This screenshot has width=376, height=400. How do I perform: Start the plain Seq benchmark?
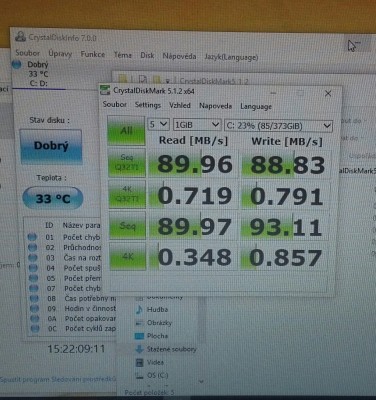pos(127,225)
